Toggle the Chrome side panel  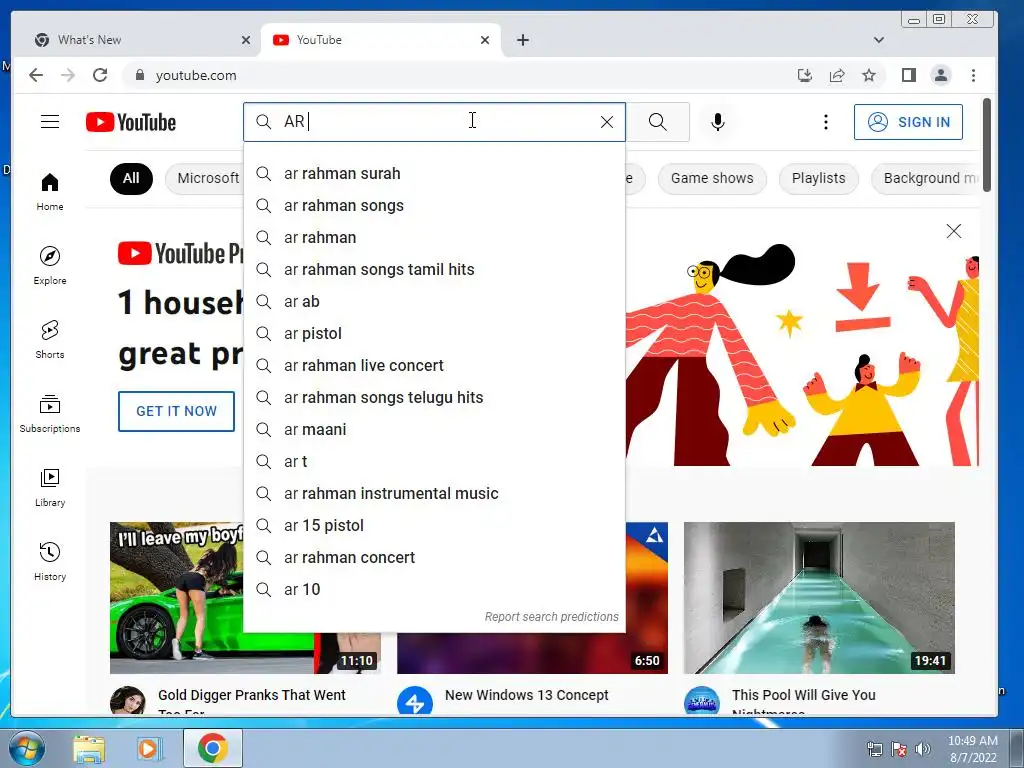[x=908, y=75]
